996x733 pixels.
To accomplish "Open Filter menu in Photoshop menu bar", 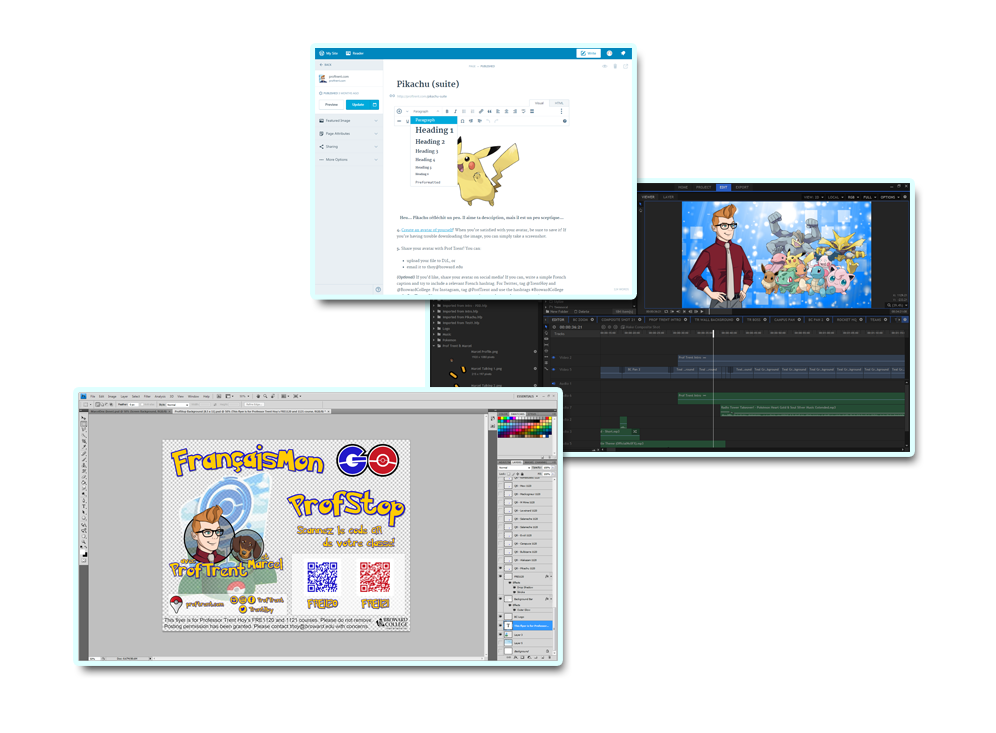I will point(147,396).
